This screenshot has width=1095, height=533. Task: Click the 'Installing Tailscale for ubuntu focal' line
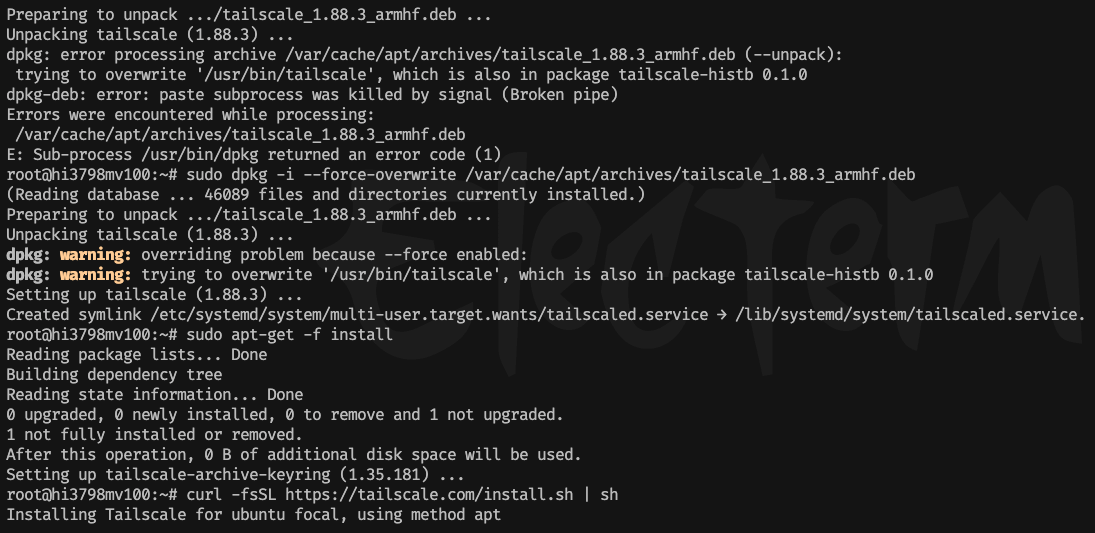(x=253, y=515)
